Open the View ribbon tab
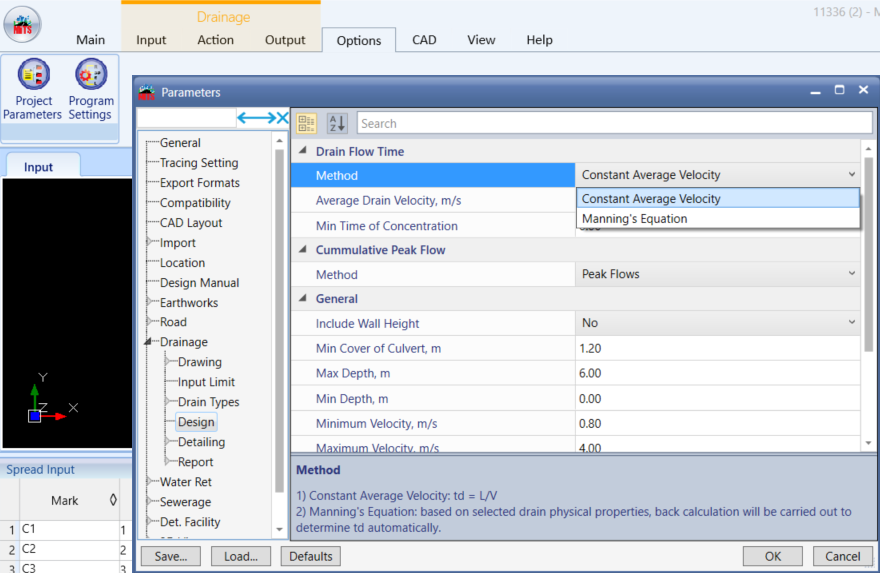The height and width of the screenshot is (573, 880). (x=481, y=40)
